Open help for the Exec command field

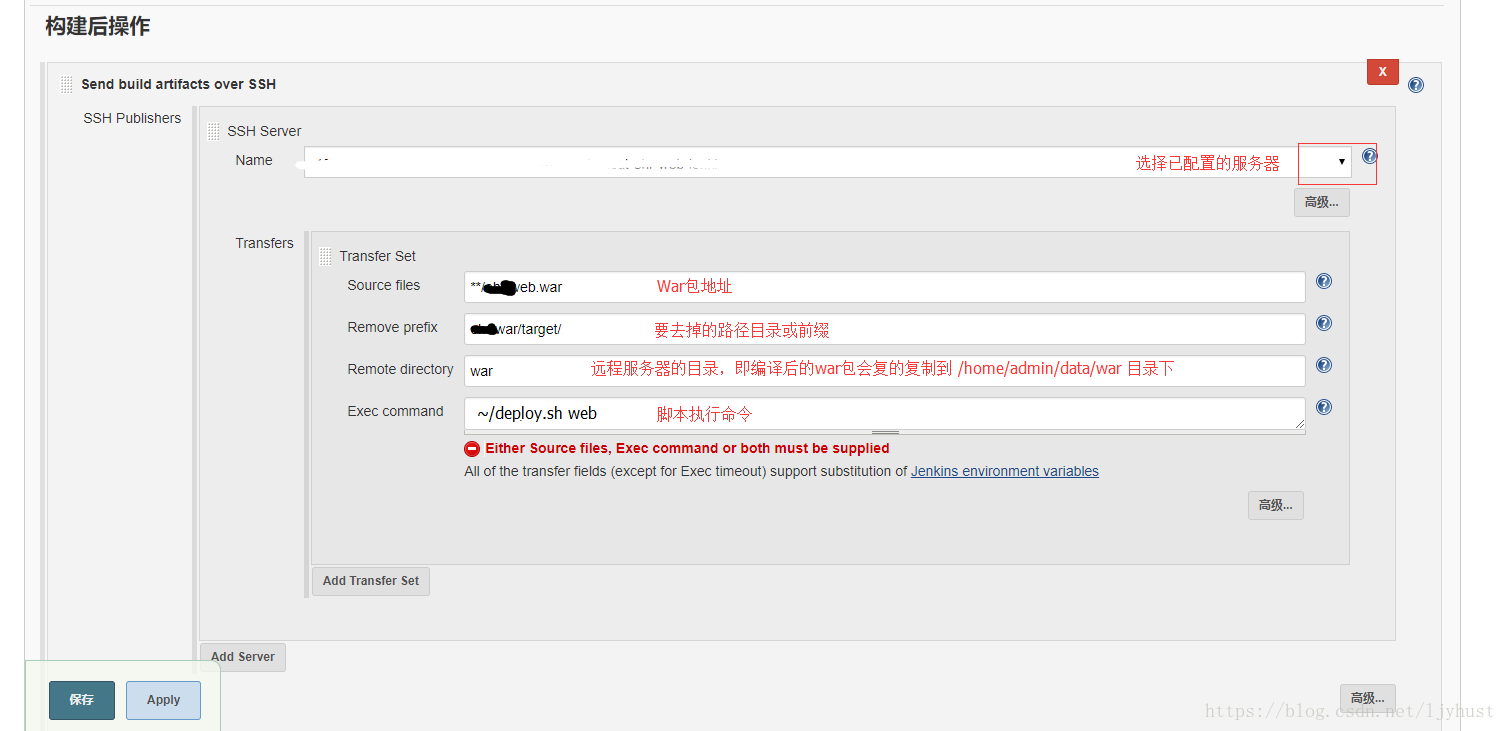1323,407
